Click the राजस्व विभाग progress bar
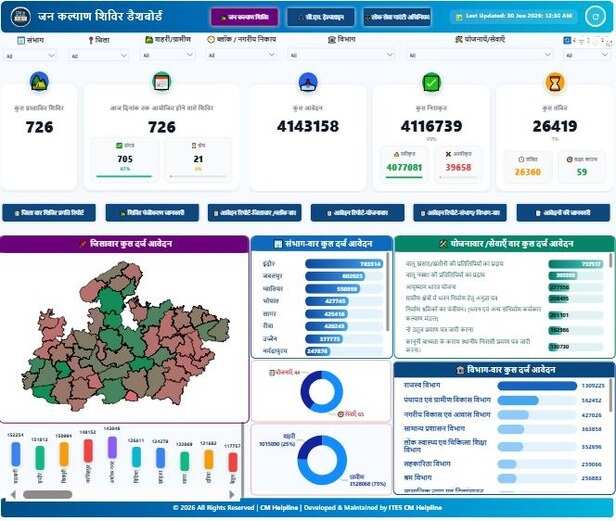 (537, 386)
